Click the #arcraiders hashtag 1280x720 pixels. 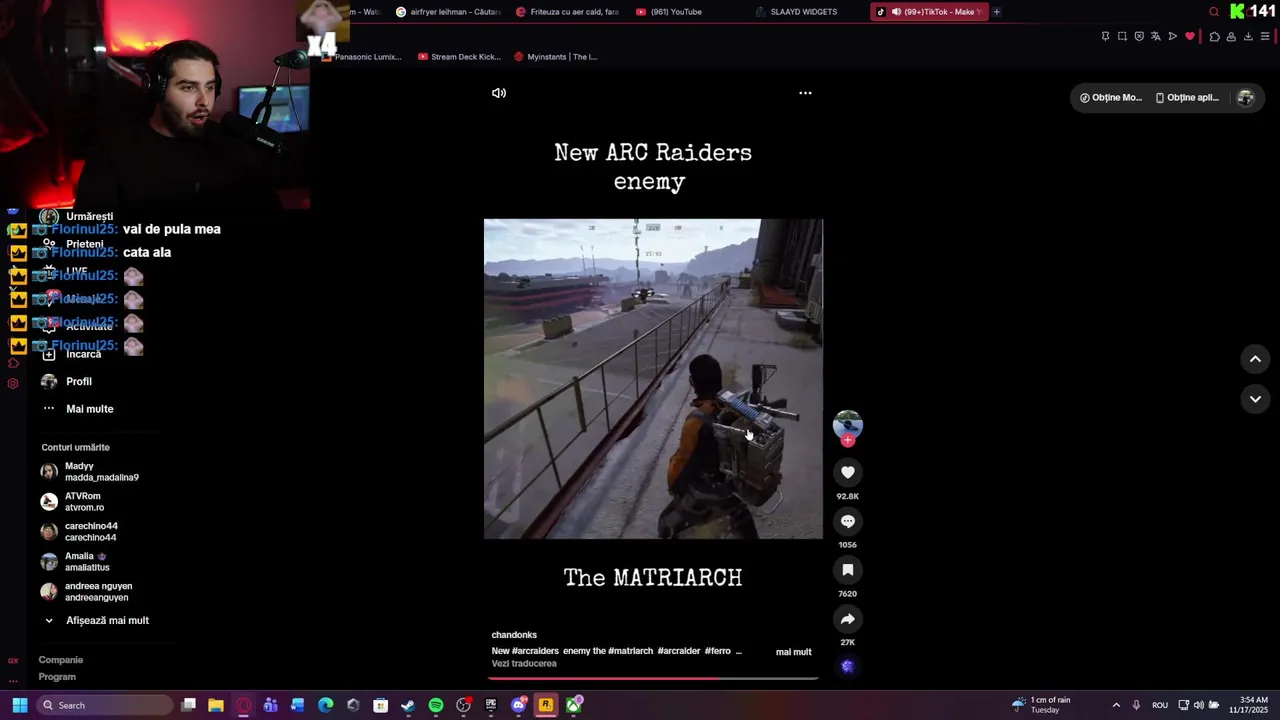(535, 651)
